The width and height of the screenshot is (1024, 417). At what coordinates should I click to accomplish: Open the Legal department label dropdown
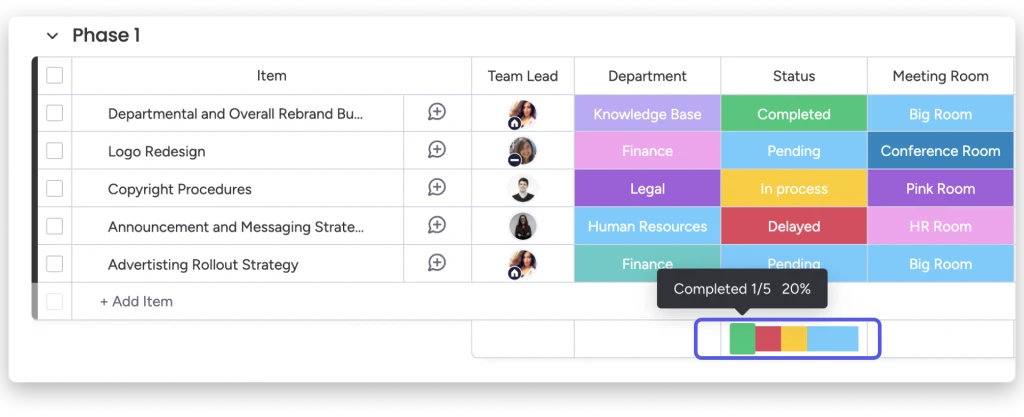pos(647,189)
